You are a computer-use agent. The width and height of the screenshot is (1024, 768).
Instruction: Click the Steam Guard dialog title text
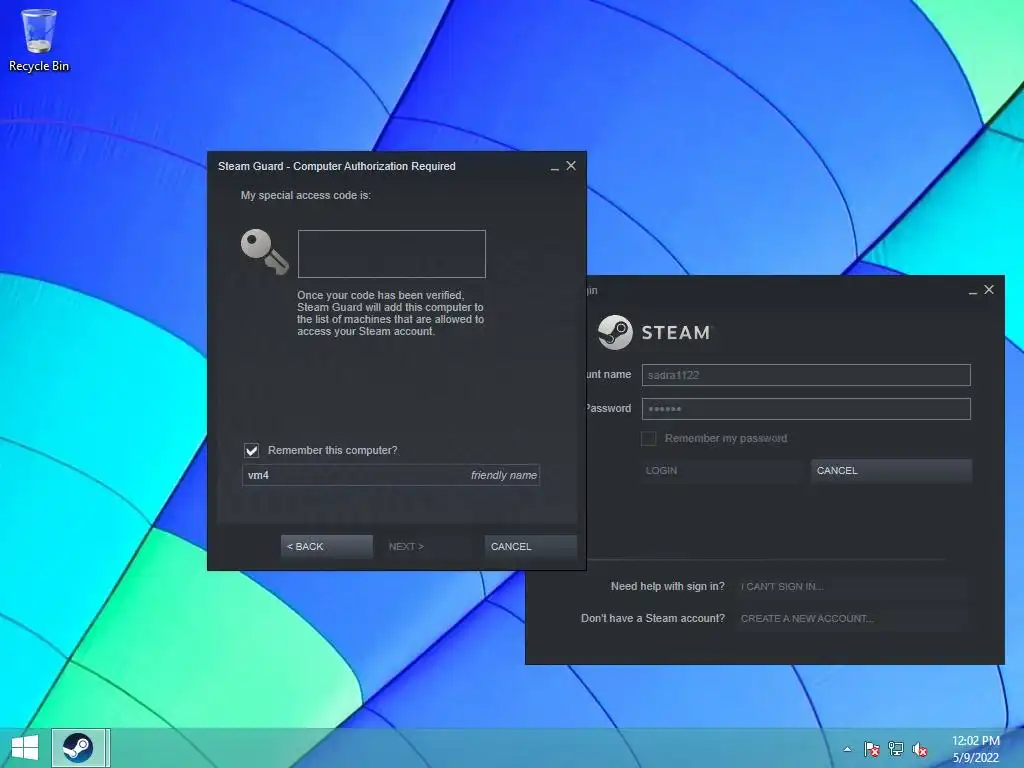336,166
